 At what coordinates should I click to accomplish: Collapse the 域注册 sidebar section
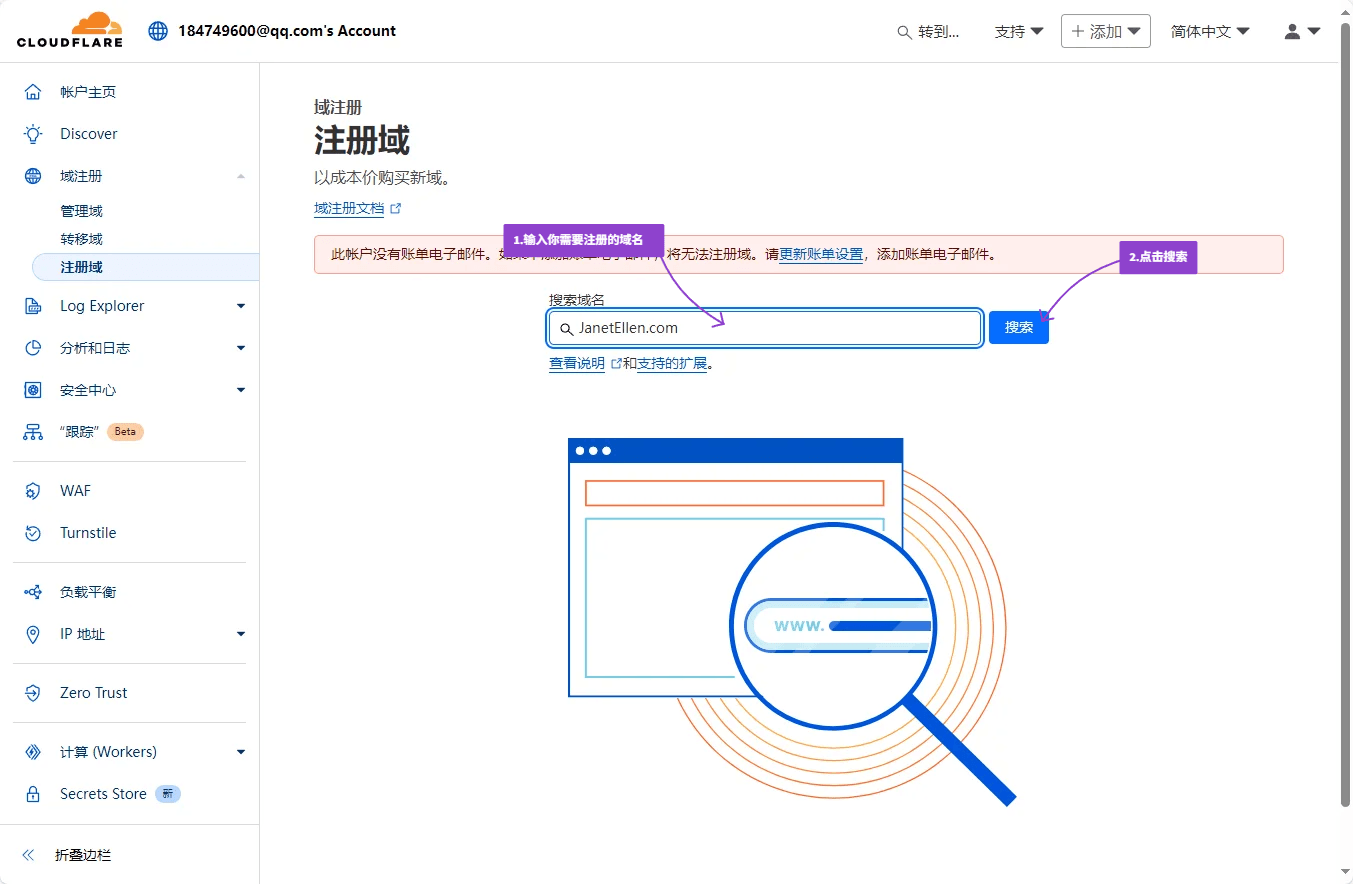240,177
